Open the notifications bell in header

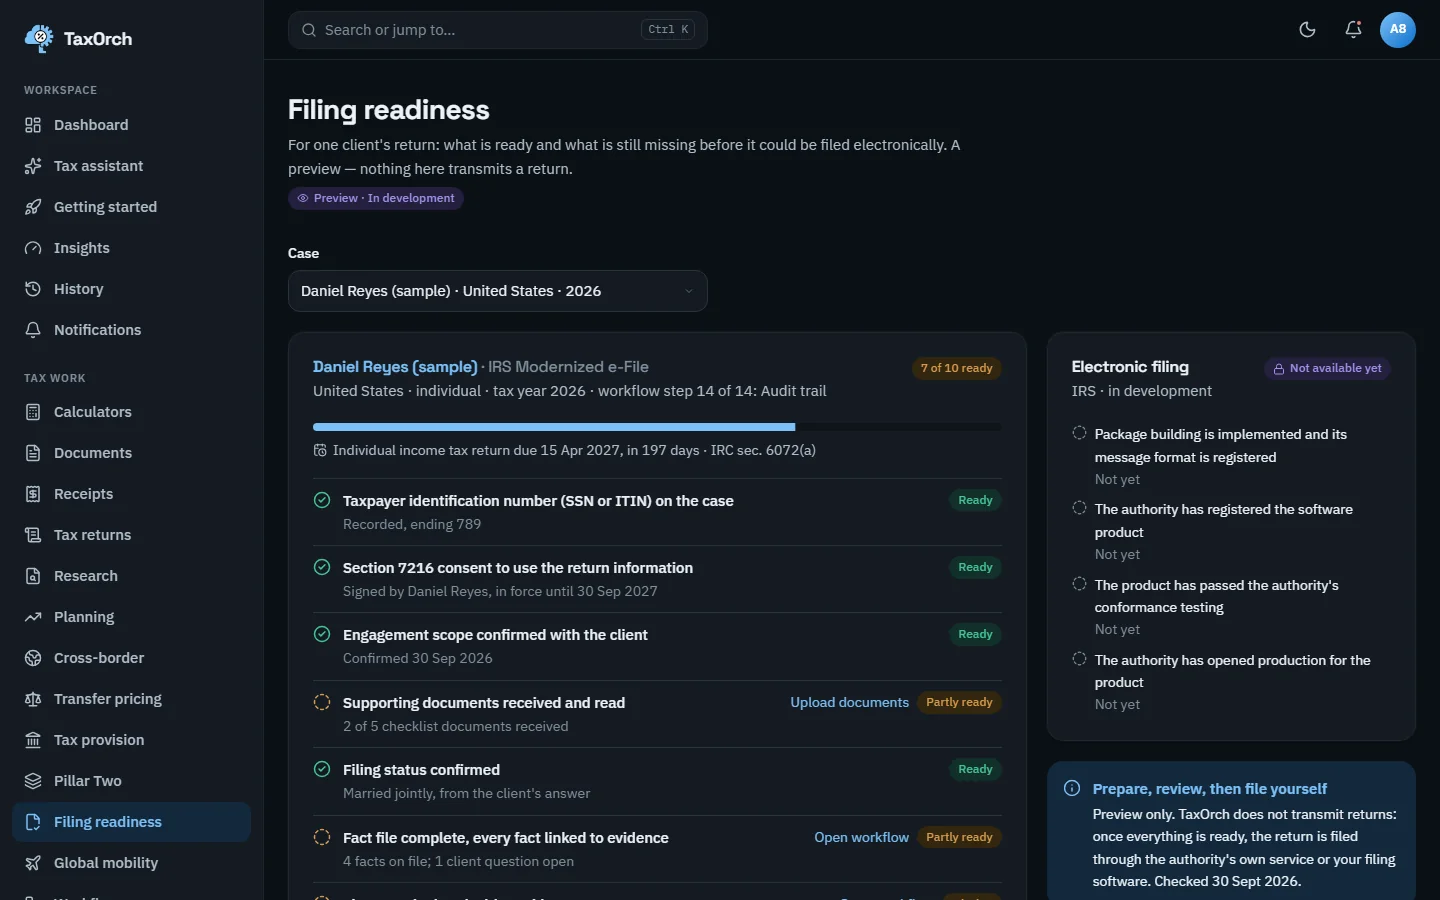(x=1353, y=29)
